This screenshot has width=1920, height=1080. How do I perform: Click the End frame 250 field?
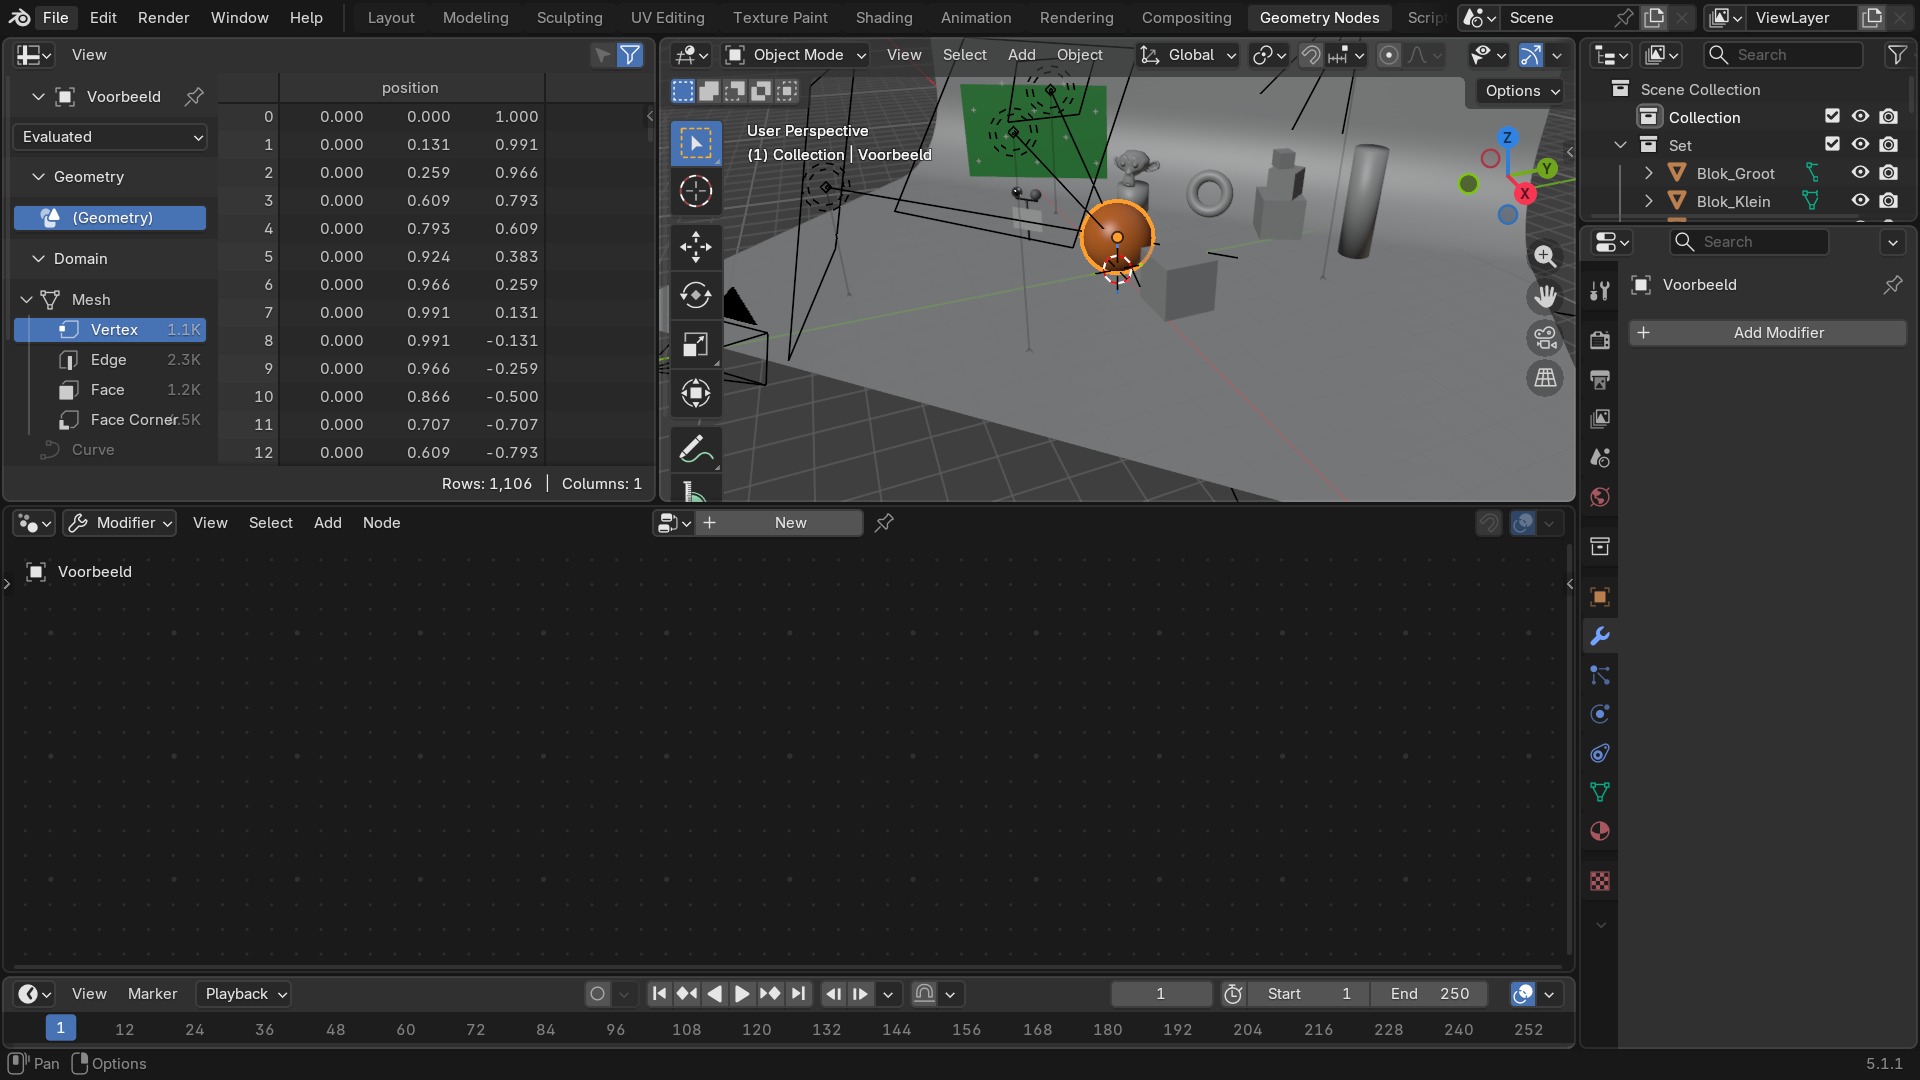pos(1429,993)
